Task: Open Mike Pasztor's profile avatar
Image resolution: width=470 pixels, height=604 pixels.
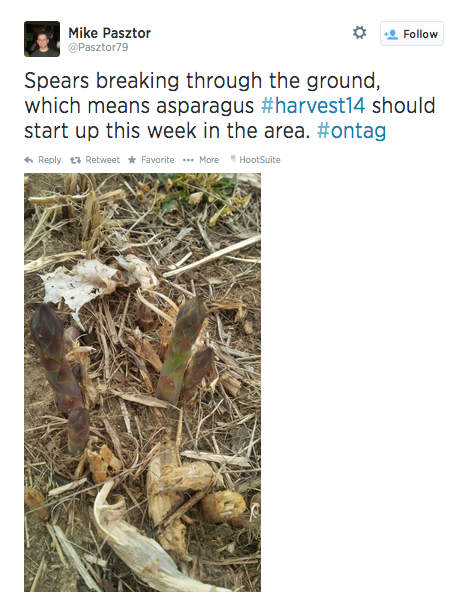Action: 42,39
